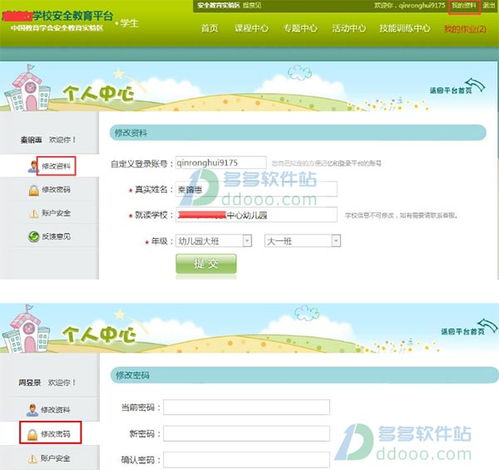Image resolution: width=499 pixels, height=470 pixels.
Task: Click the 自定义登录账号 input field
Action: pyautogui.click(x=221, y=163)
